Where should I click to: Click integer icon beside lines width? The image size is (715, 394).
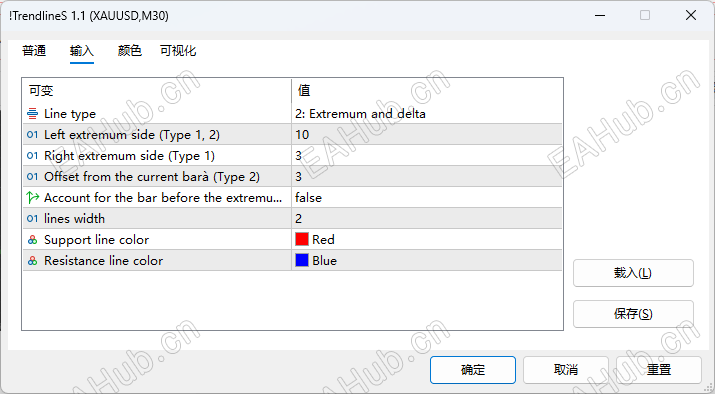tap(32, 218)
